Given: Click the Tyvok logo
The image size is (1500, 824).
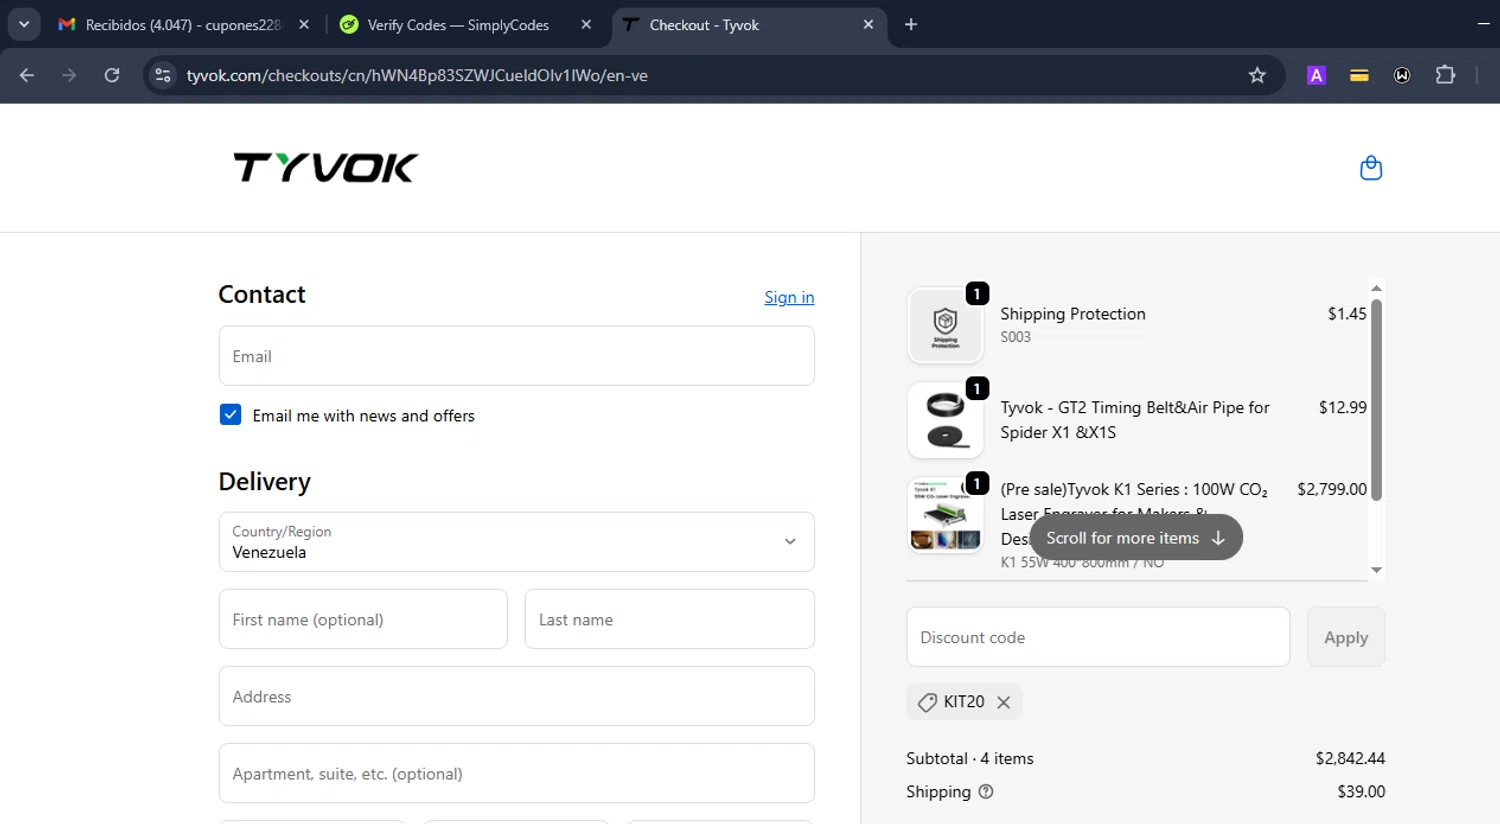Looking at the screenshot, I should click(x=326, y=168).
